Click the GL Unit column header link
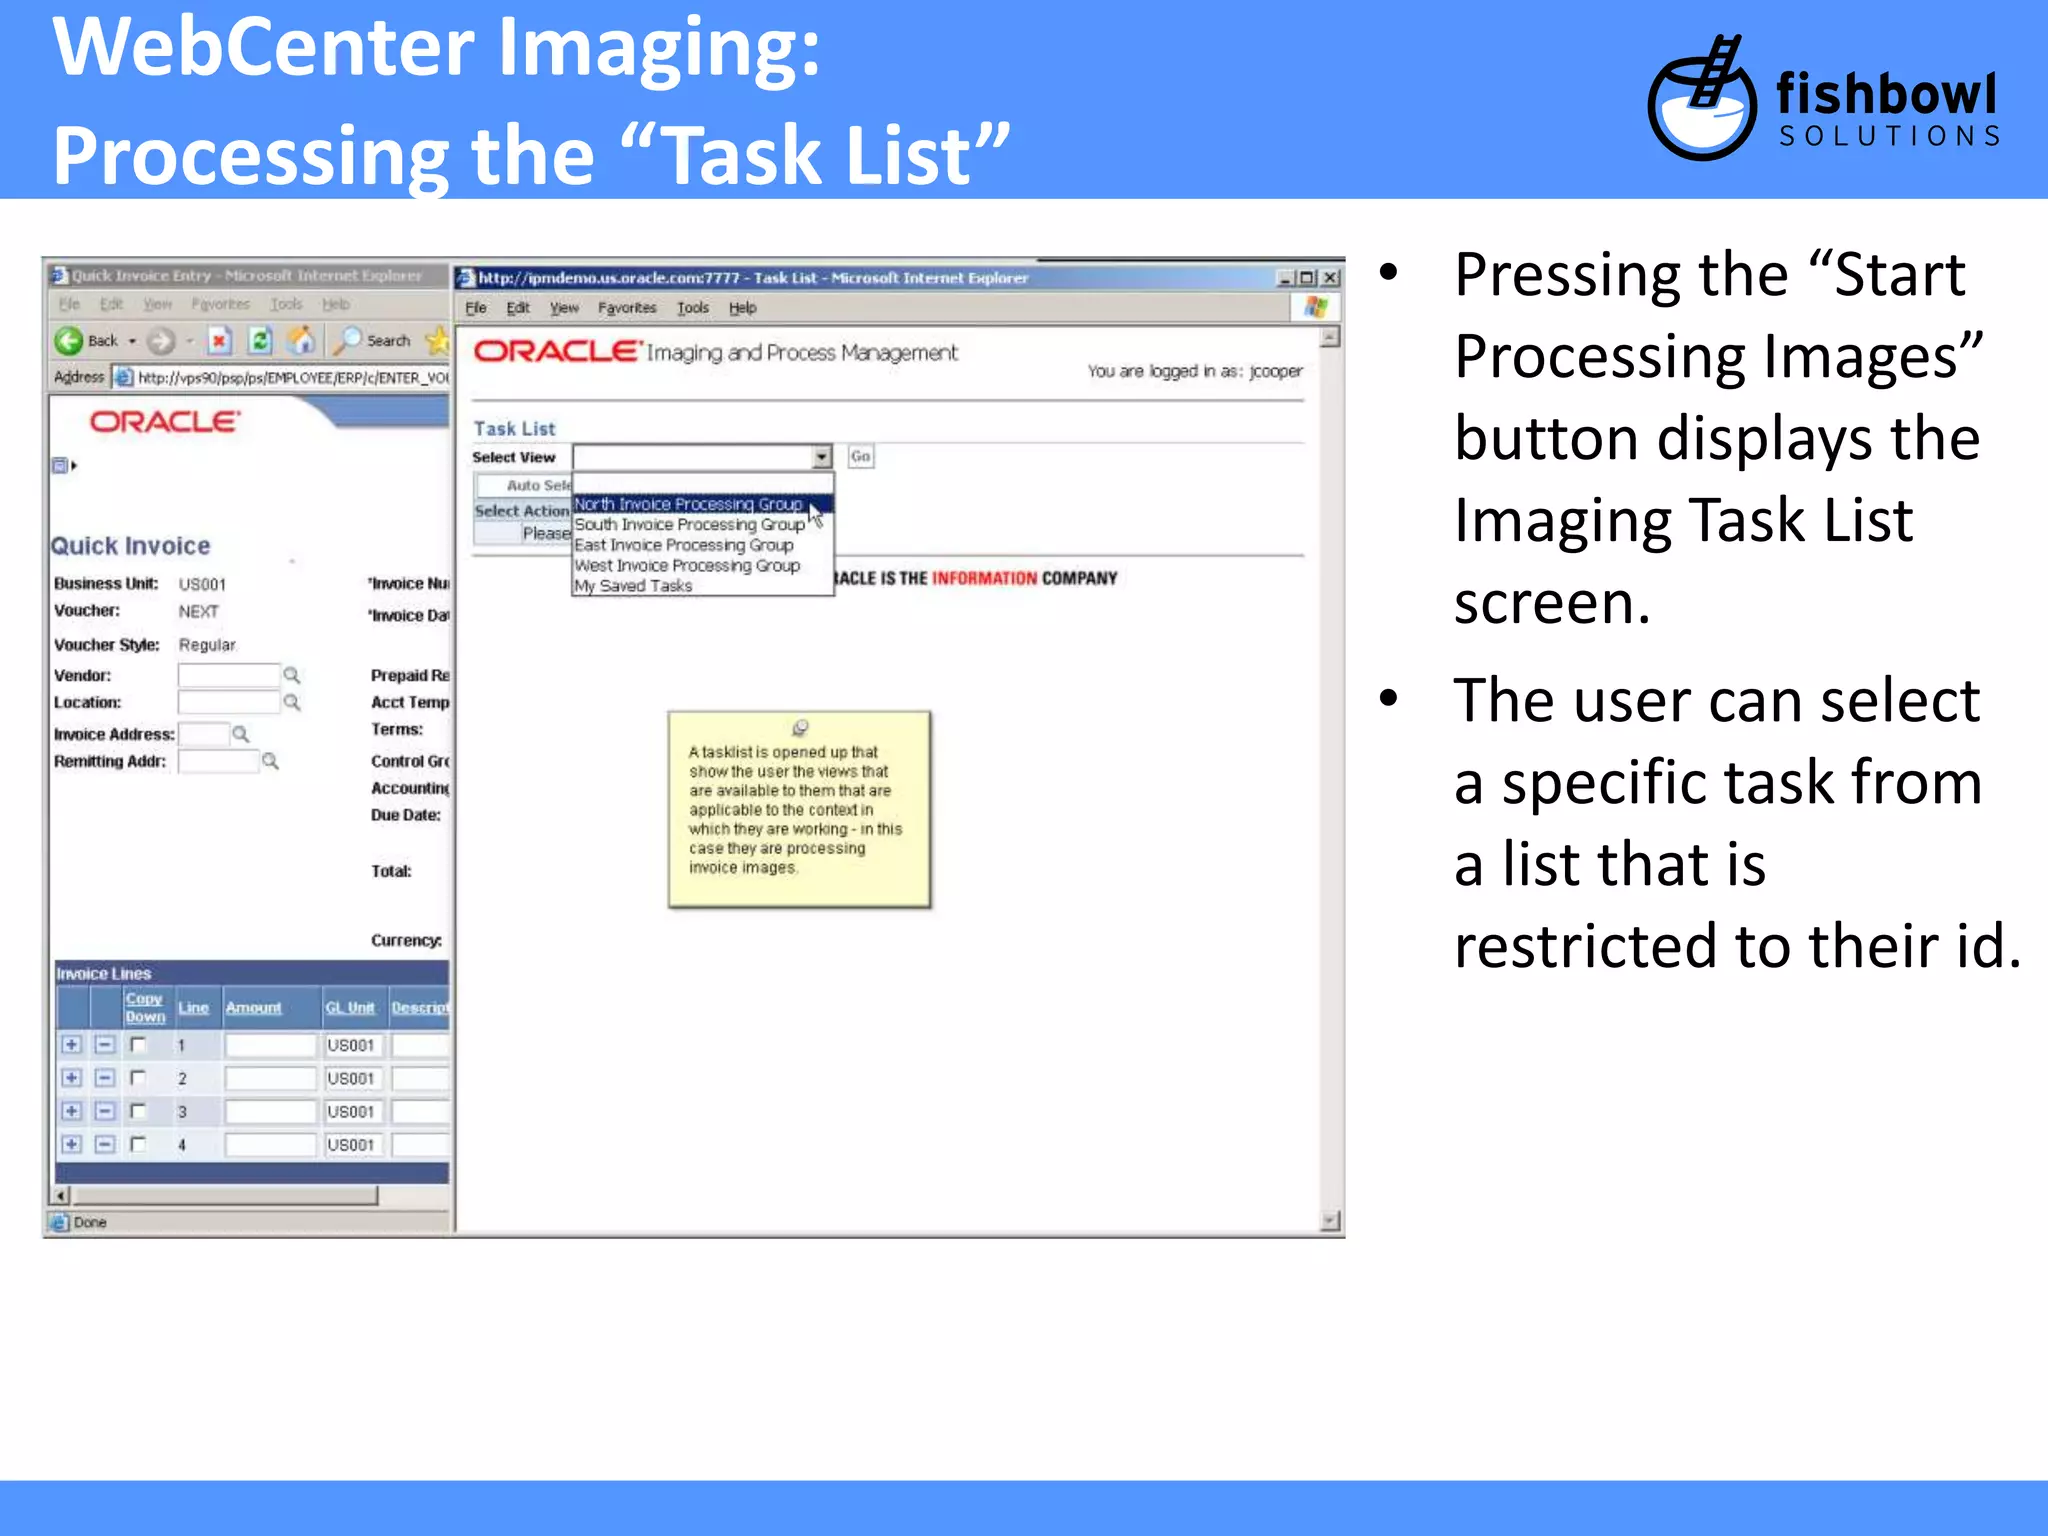 coord(350,1008)
